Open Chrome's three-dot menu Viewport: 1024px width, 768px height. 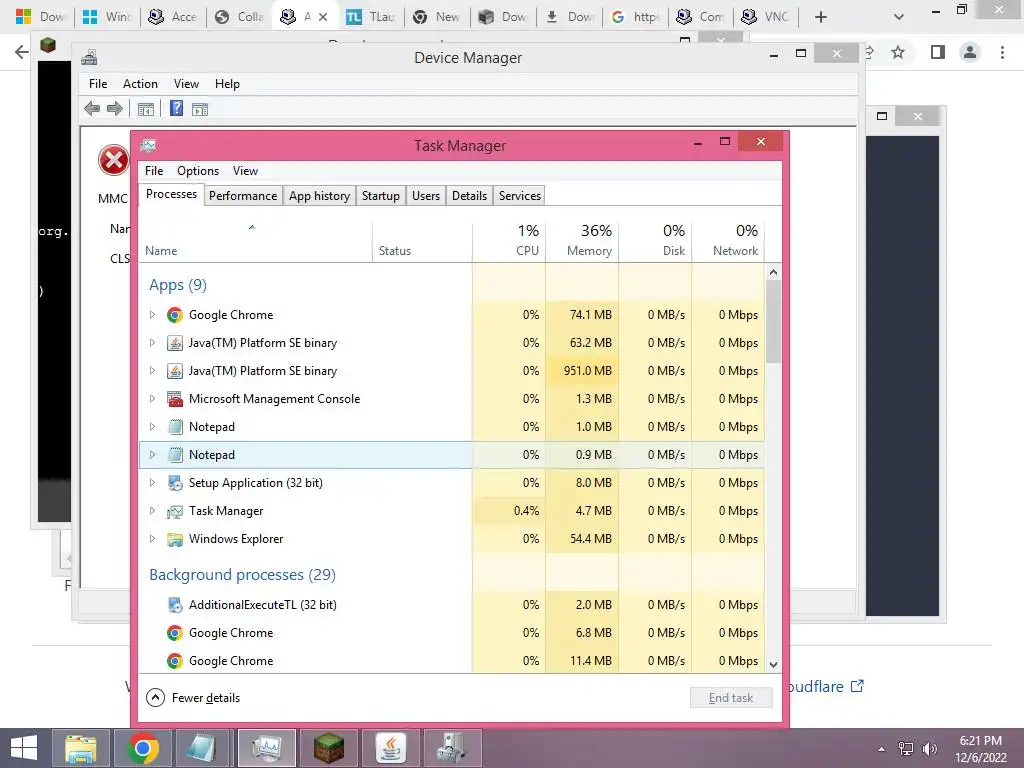point(1002,52)
